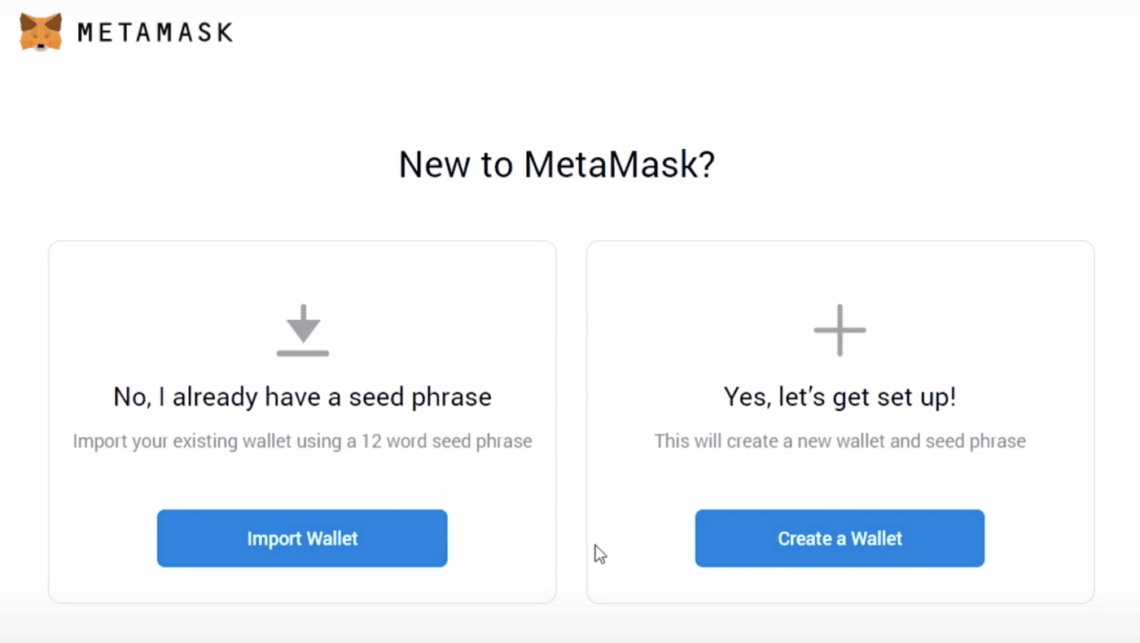Choose to import an existing wallet
This screenshot has height=643, width=1140.
[302, 538]
